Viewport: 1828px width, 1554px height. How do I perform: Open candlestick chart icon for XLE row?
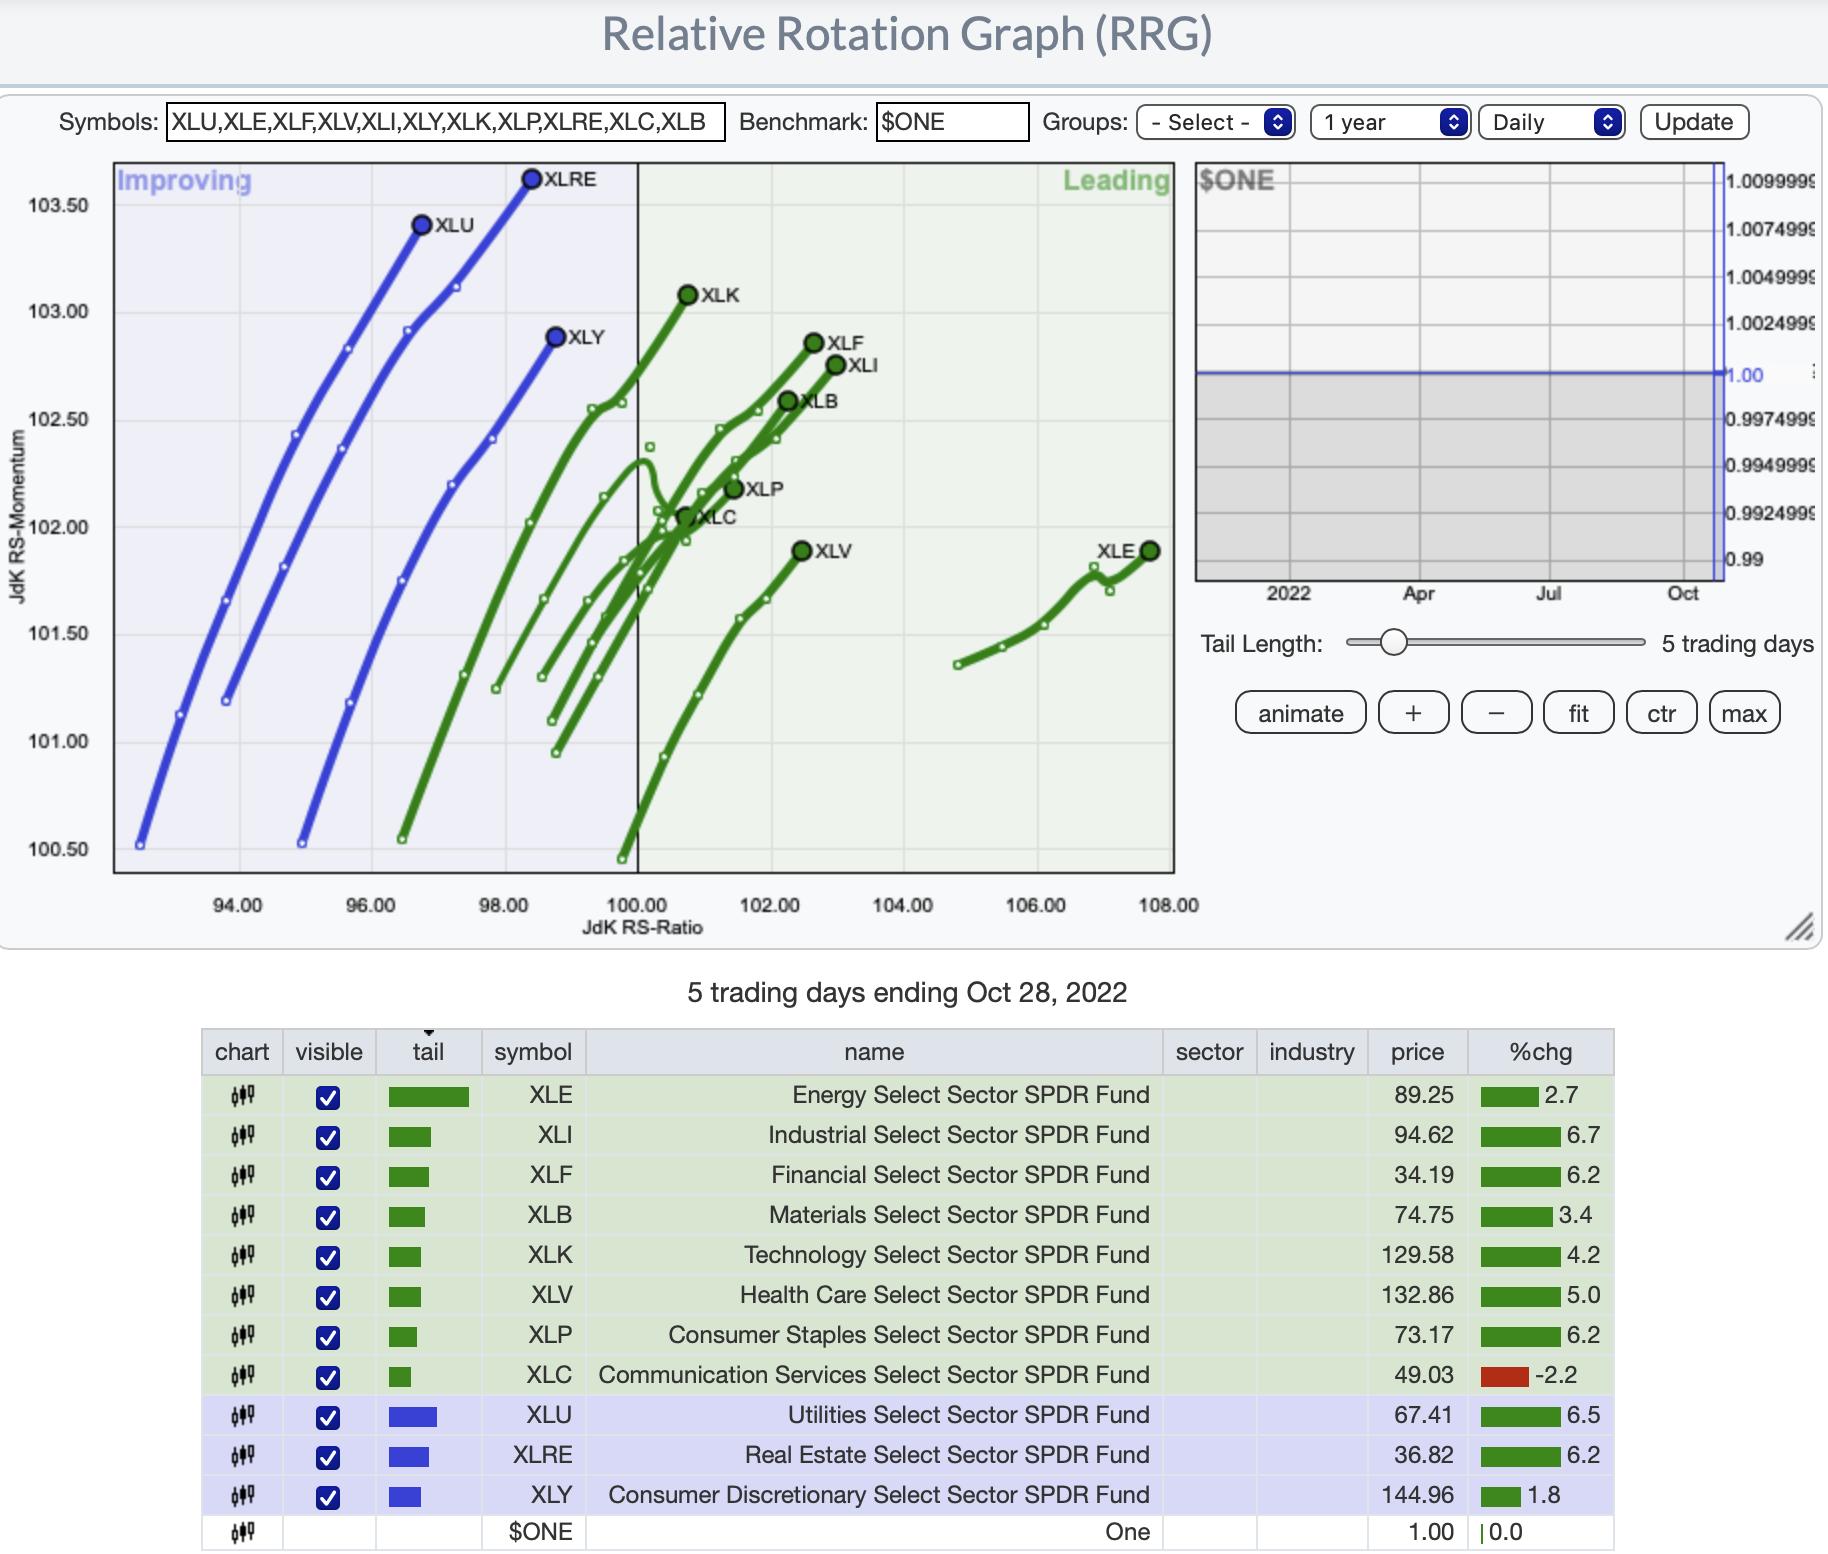point(242,1096)
